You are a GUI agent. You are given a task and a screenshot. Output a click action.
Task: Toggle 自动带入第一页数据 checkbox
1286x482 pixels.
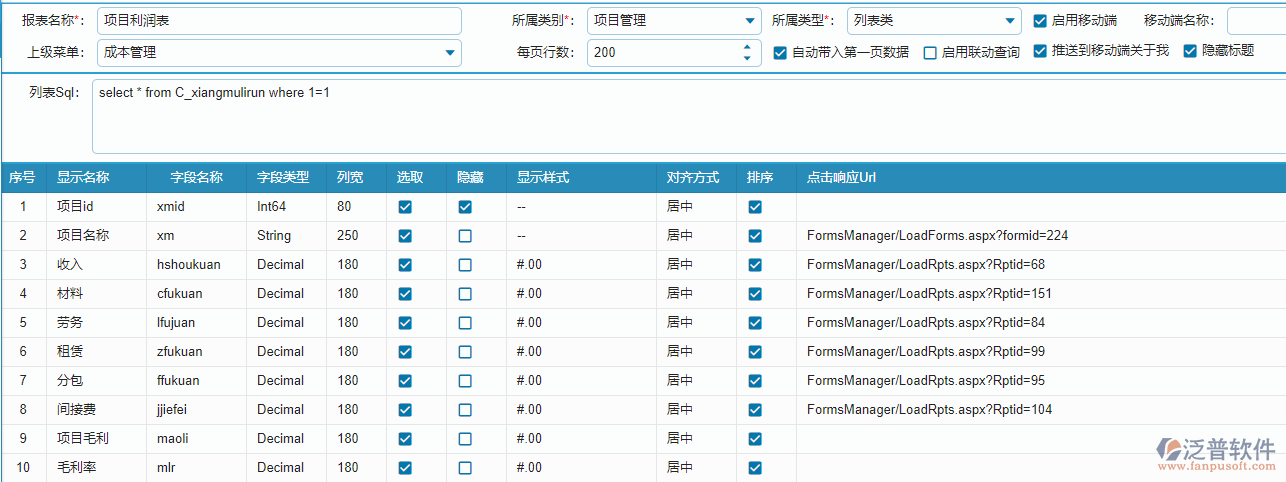tap(780, 53)
